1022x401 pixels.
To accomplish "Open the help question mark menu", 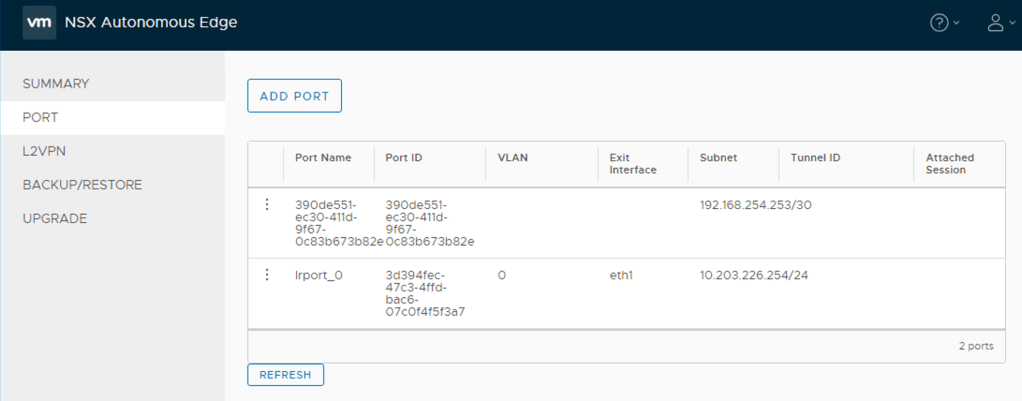I will (944, 23).
